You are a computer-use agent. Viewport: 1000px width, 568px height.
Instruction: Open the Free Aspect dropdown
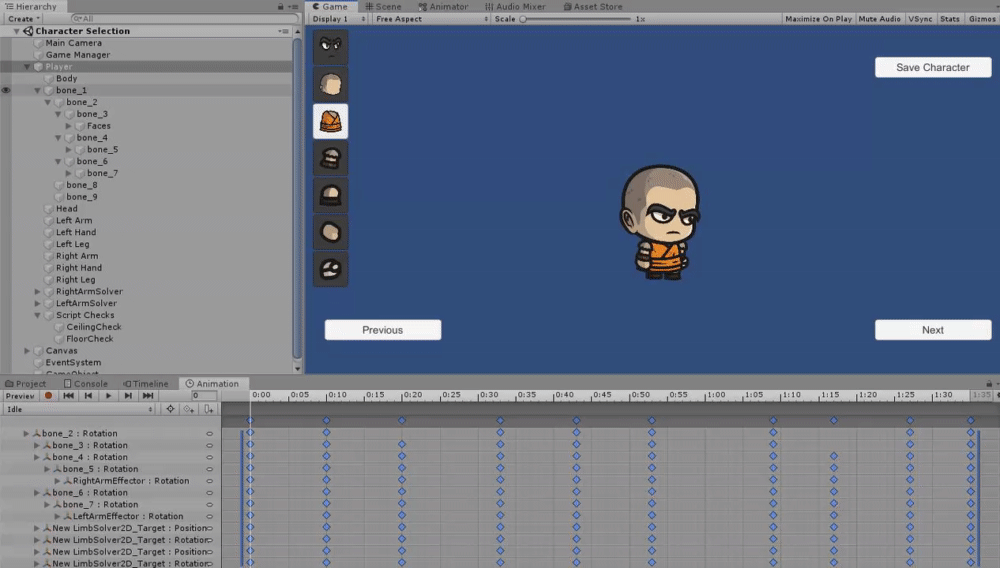[432, 19]
